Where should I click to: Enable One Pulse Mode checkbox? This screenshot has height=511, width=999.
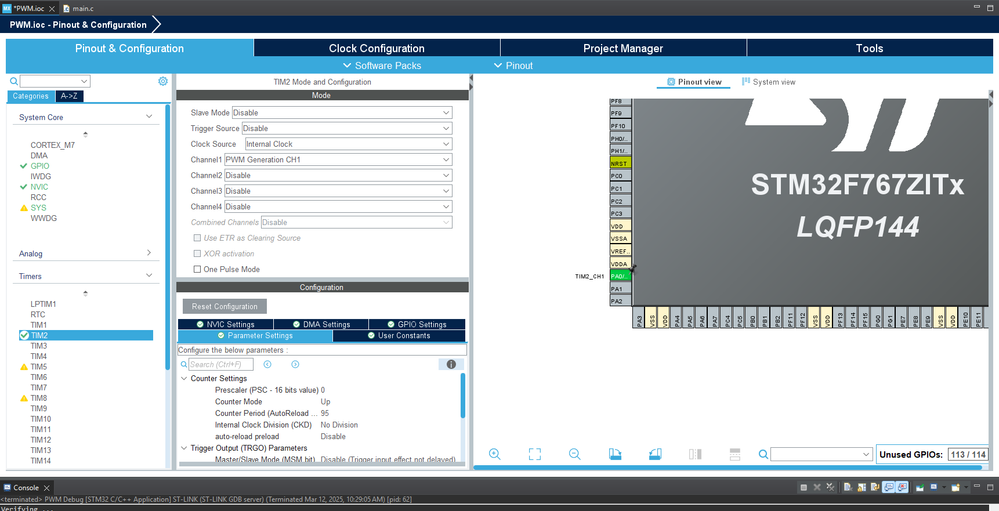click(198, 269)
